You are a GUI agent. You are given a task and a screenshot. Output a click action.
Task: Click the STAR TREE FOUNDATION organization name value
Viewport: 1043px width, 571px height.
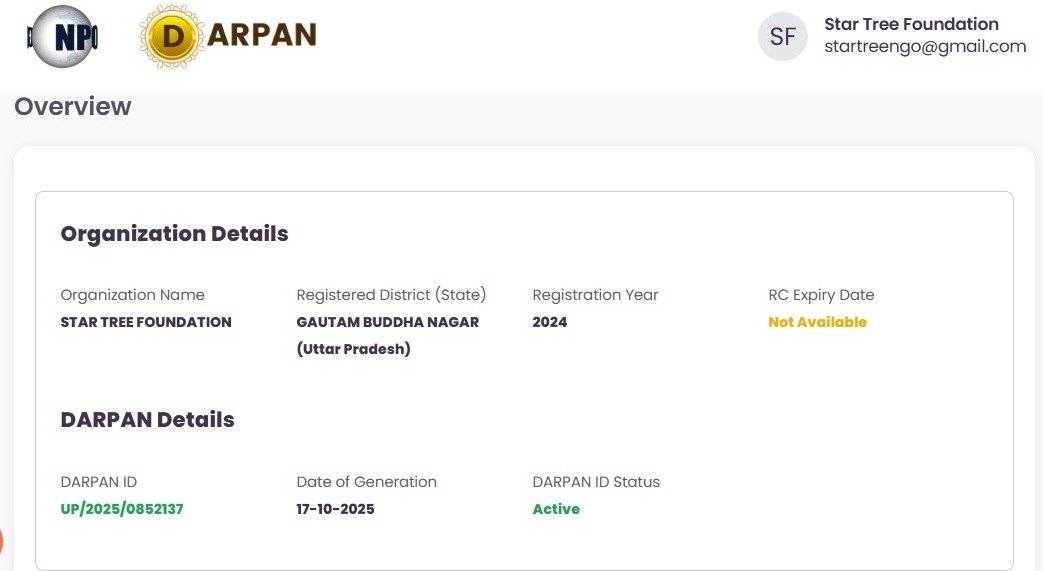tap(146, 322)
